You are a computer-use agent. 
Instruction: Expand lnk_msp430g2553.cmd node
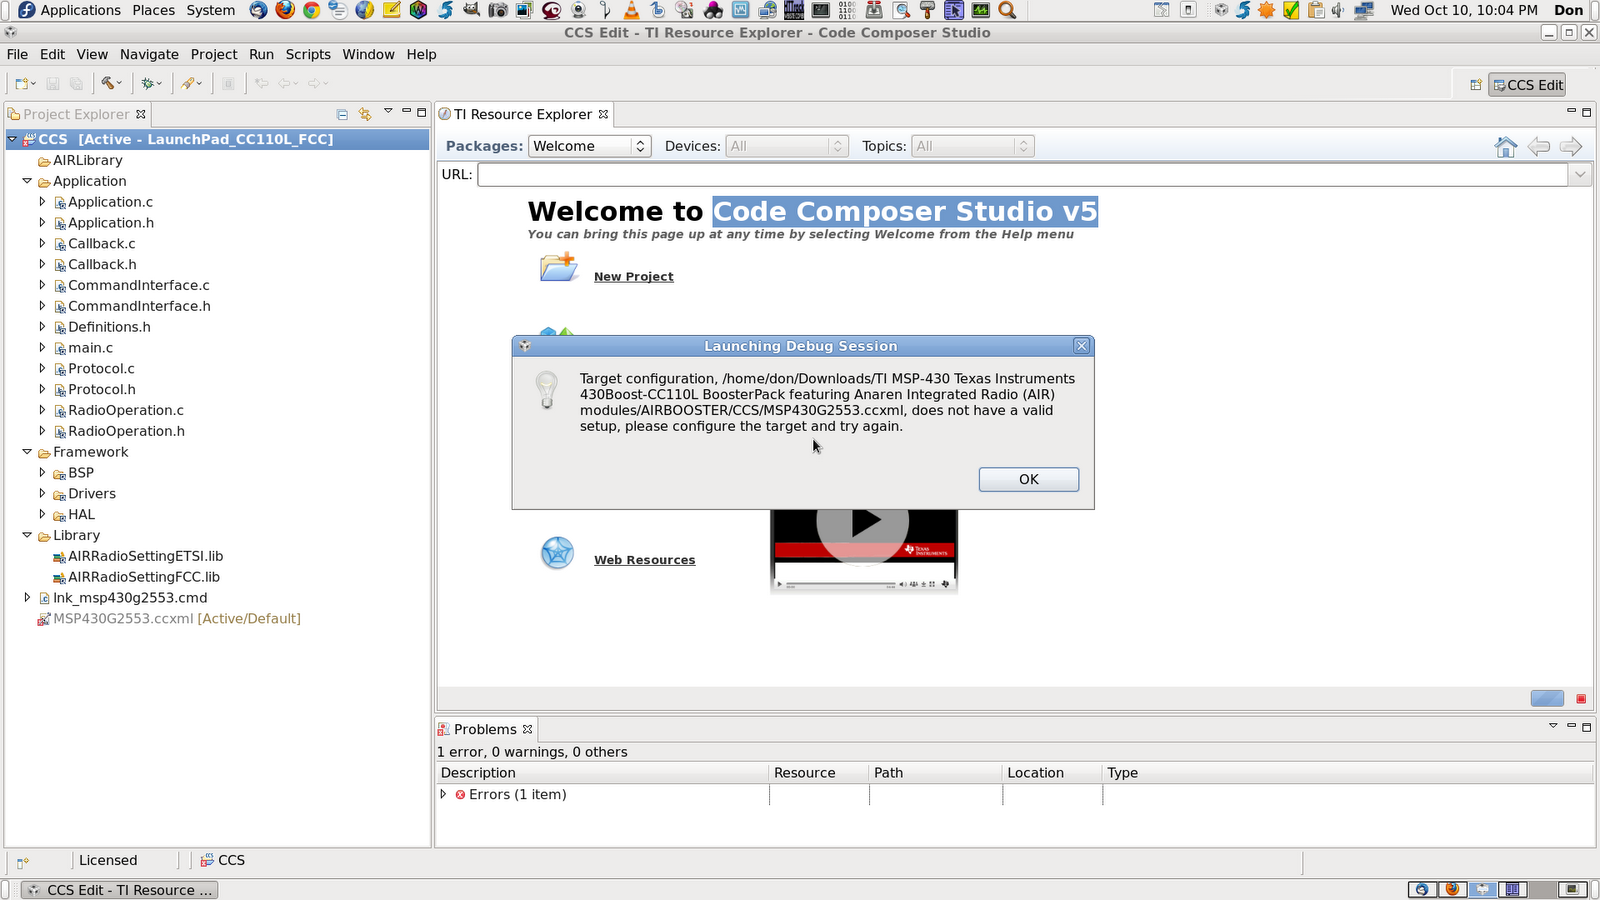(x=27, y=598)
